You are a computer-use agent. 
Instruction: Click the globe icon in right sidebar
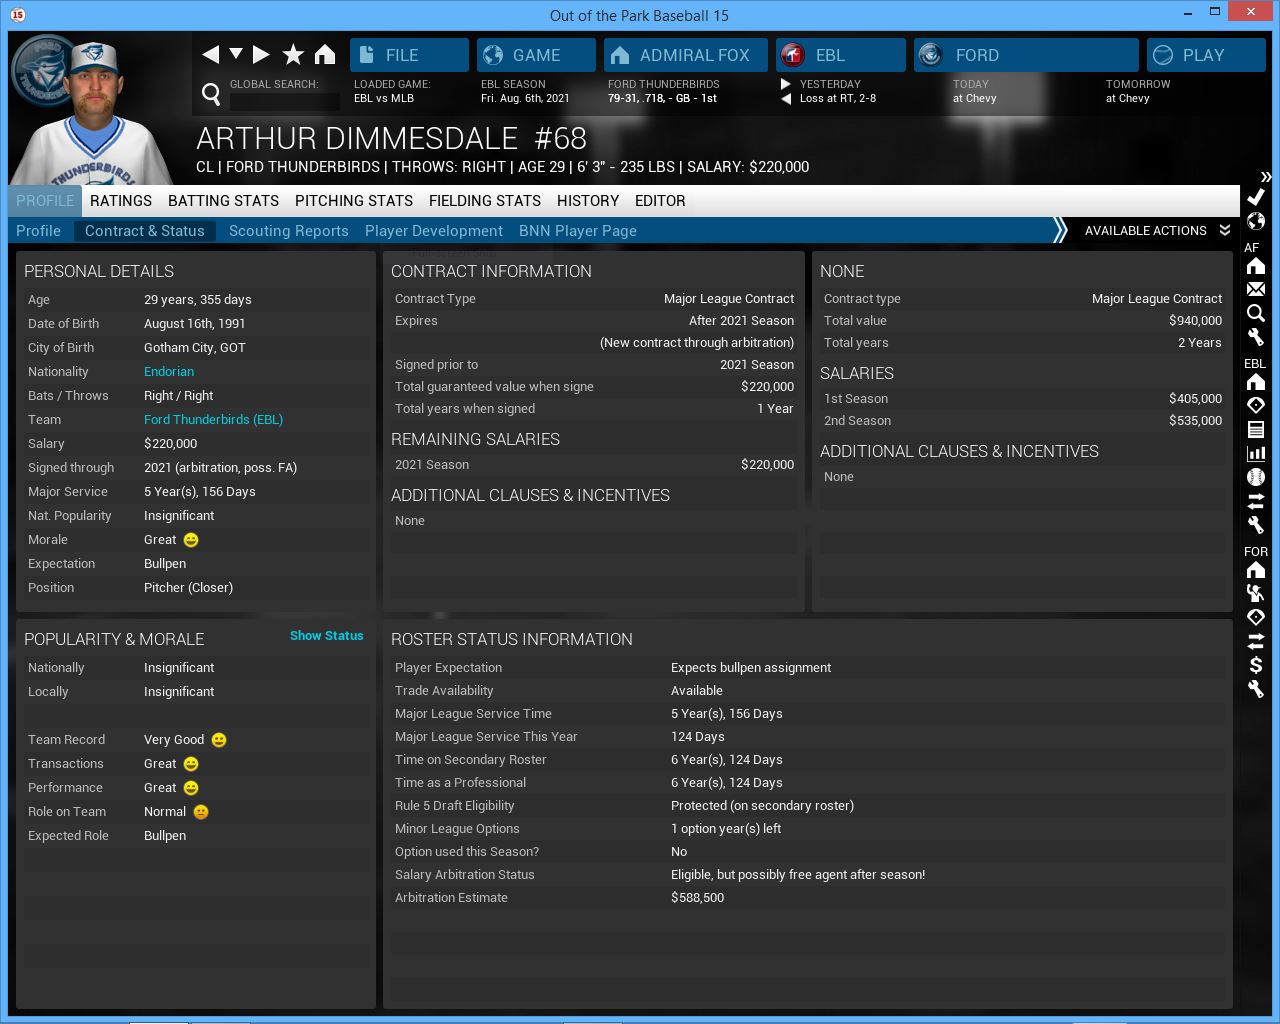[x=1256, y=221]
